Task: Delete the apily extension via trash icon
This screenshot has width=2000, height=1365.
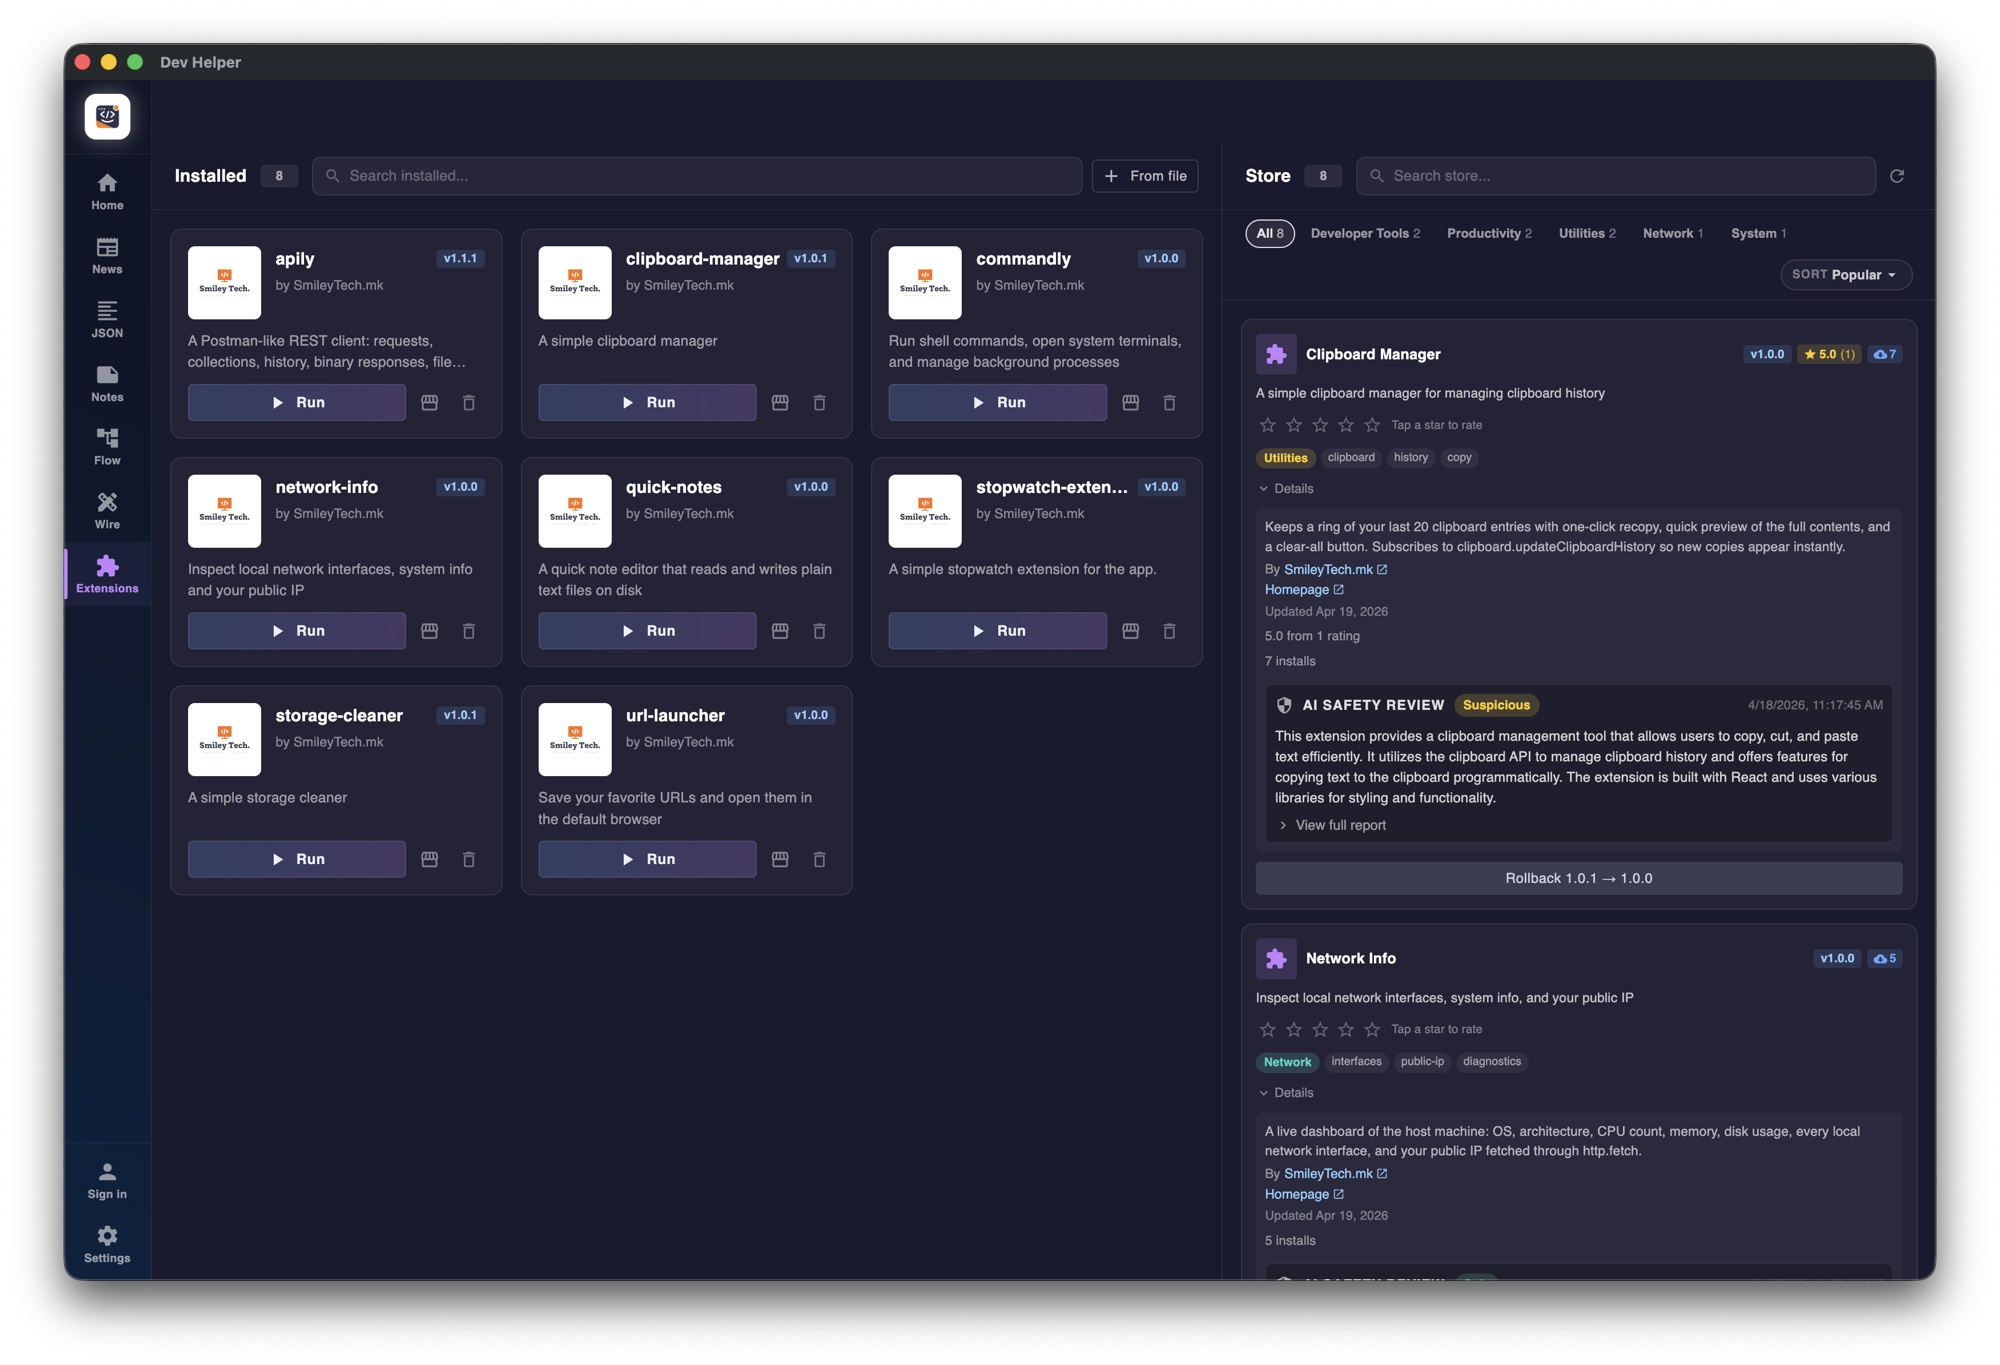Action: pyautogui.click(x=469, y=402)
